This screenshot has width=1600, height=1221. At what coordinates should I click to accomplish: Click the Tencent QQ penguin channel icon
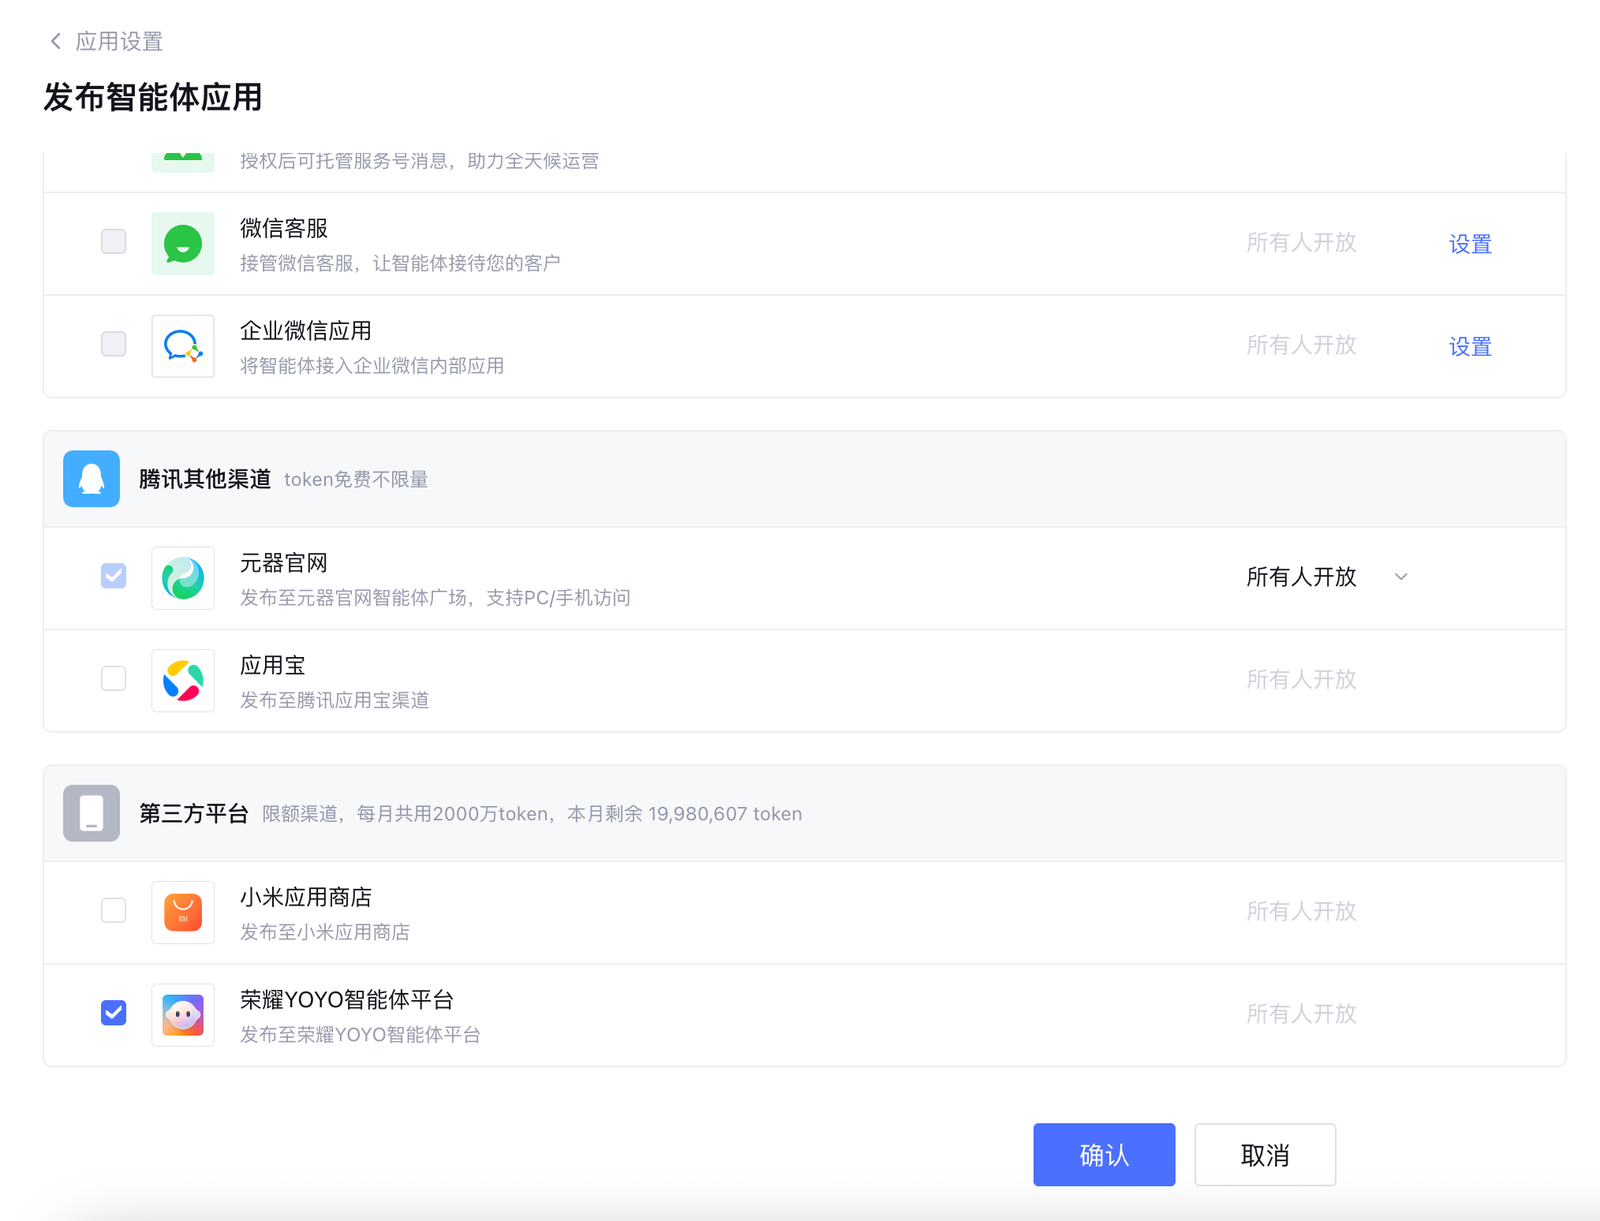91,479
